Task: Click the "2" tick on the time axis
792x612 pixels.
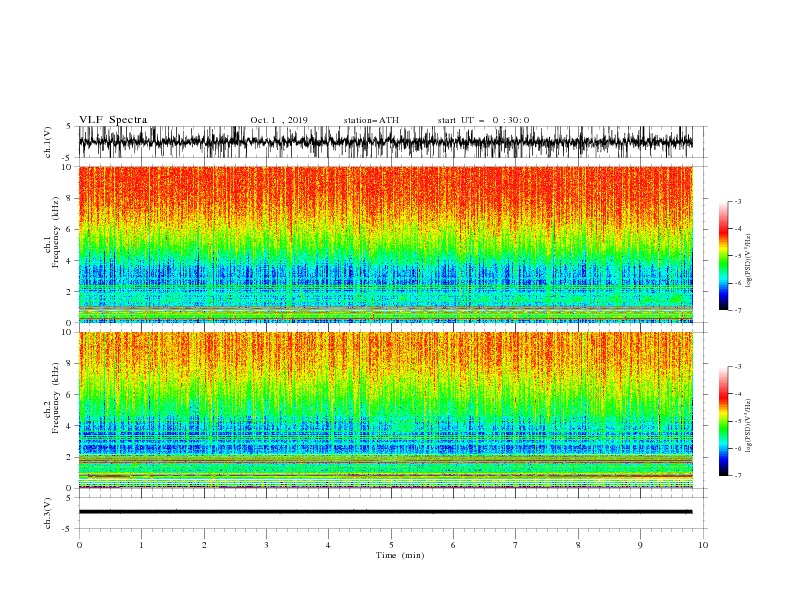Action: (204, 545)
